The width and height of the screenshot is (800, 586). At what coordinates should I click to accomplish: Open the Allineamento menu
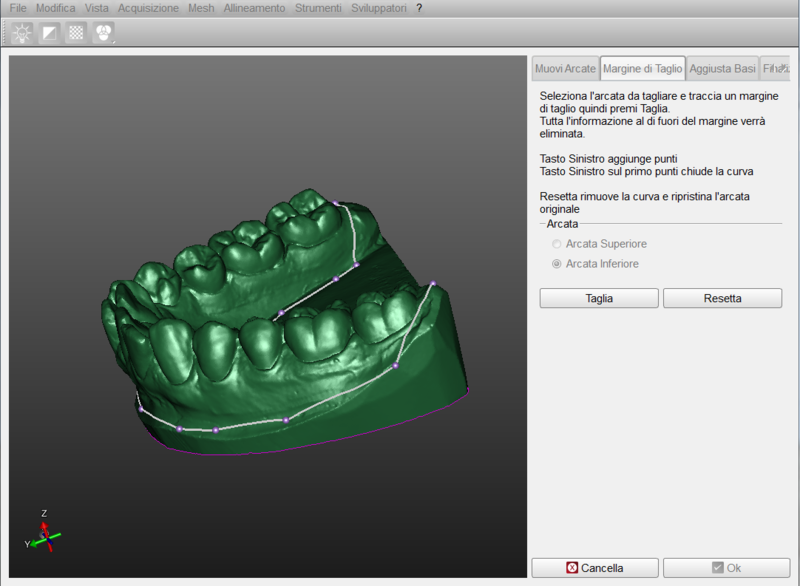coord(256,8)
